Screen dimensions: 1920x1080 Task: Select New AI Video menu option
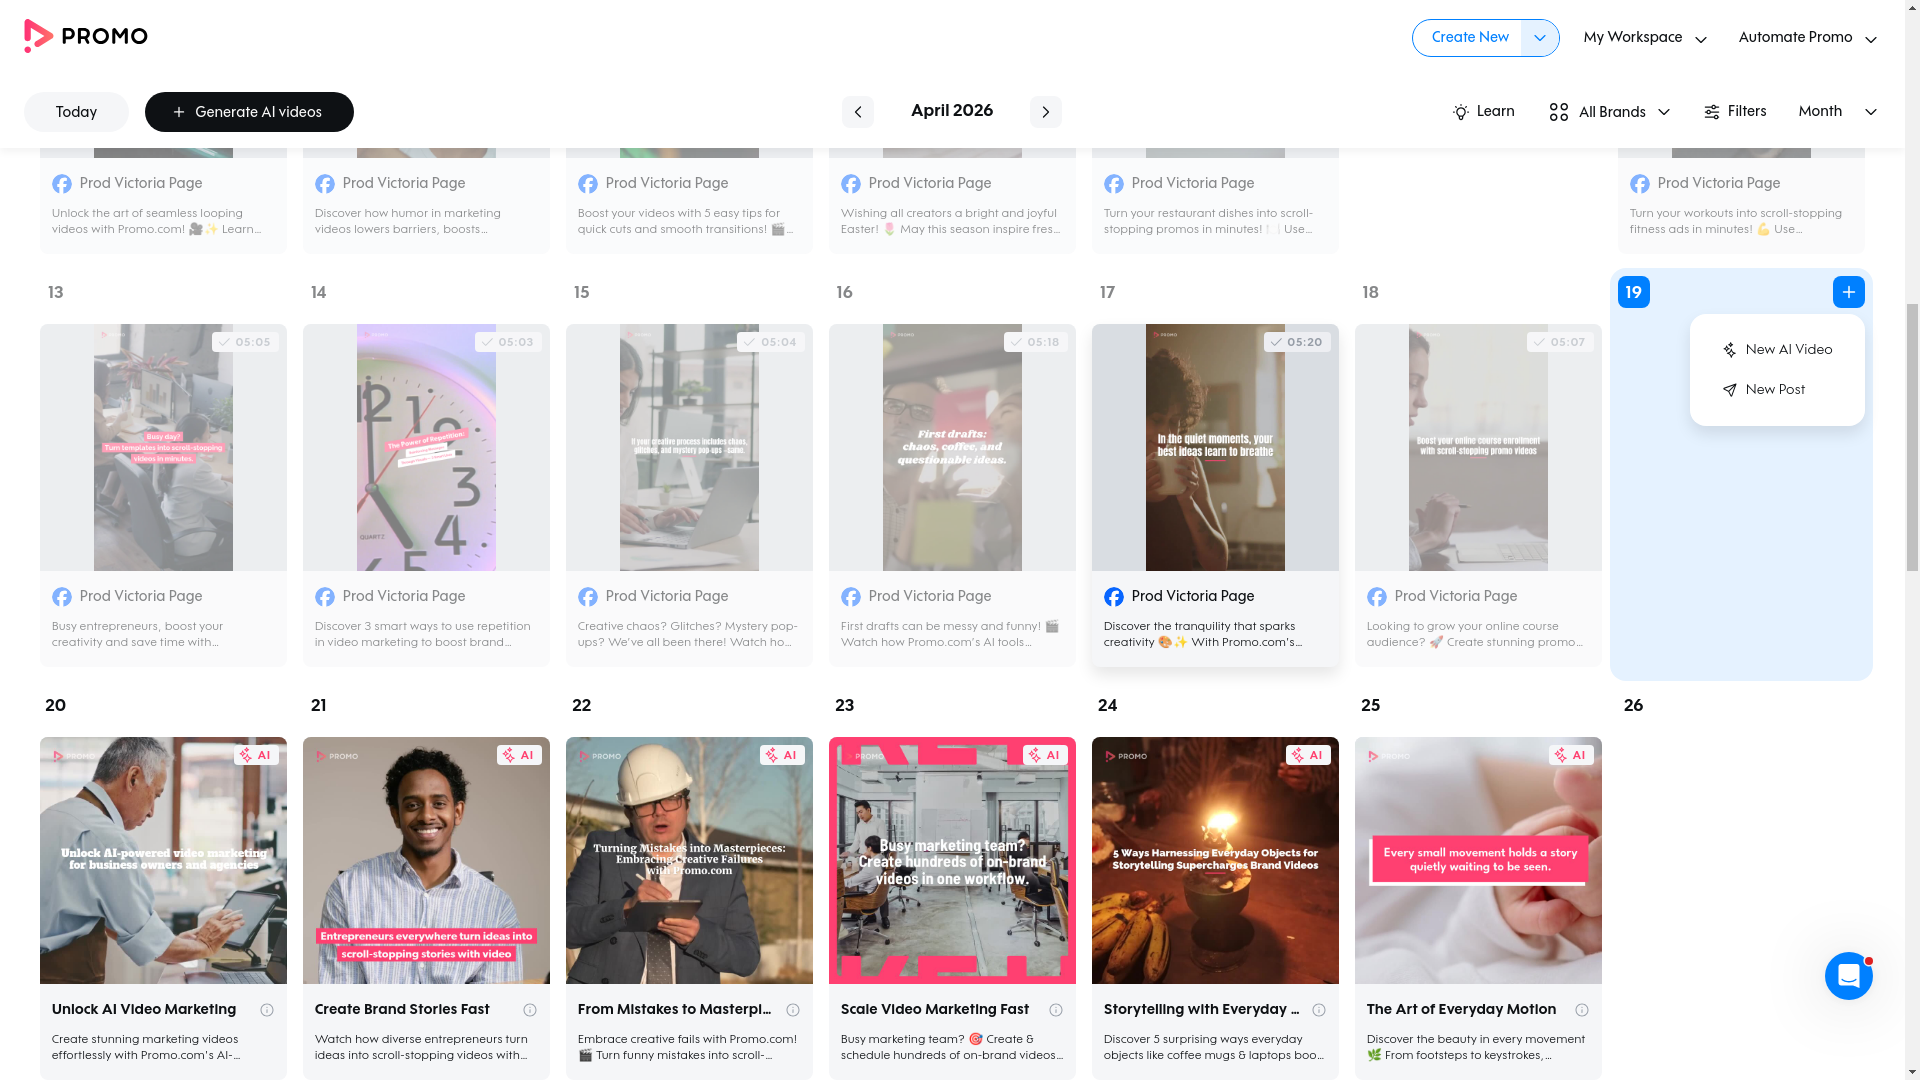pos(1777,350)
